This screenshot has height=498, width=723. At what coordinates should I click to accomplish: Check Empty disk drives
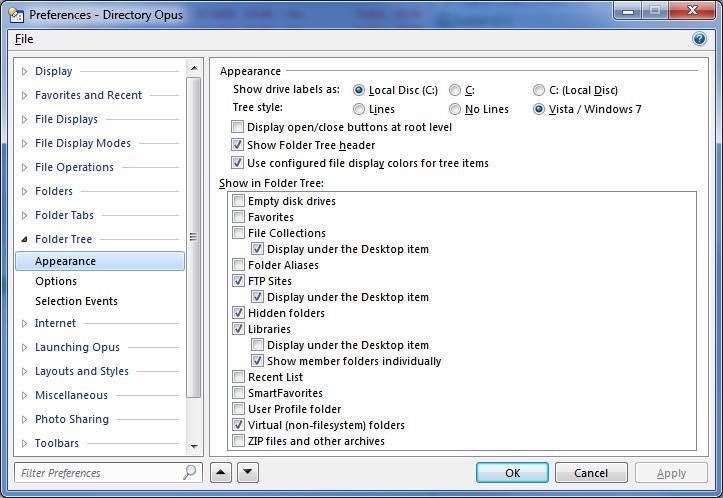pyautogui.click(x=238, y=201)
